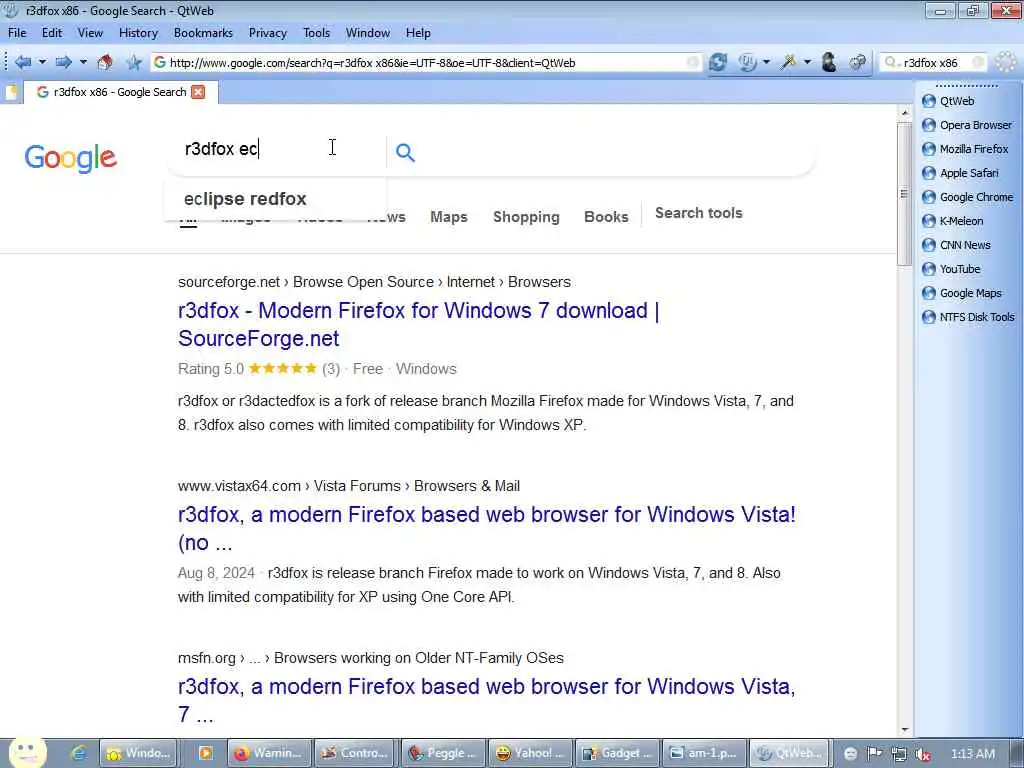Screen dimensions: 1024x768
Task: Open the Edit menu
Action: tap(52, 33)
